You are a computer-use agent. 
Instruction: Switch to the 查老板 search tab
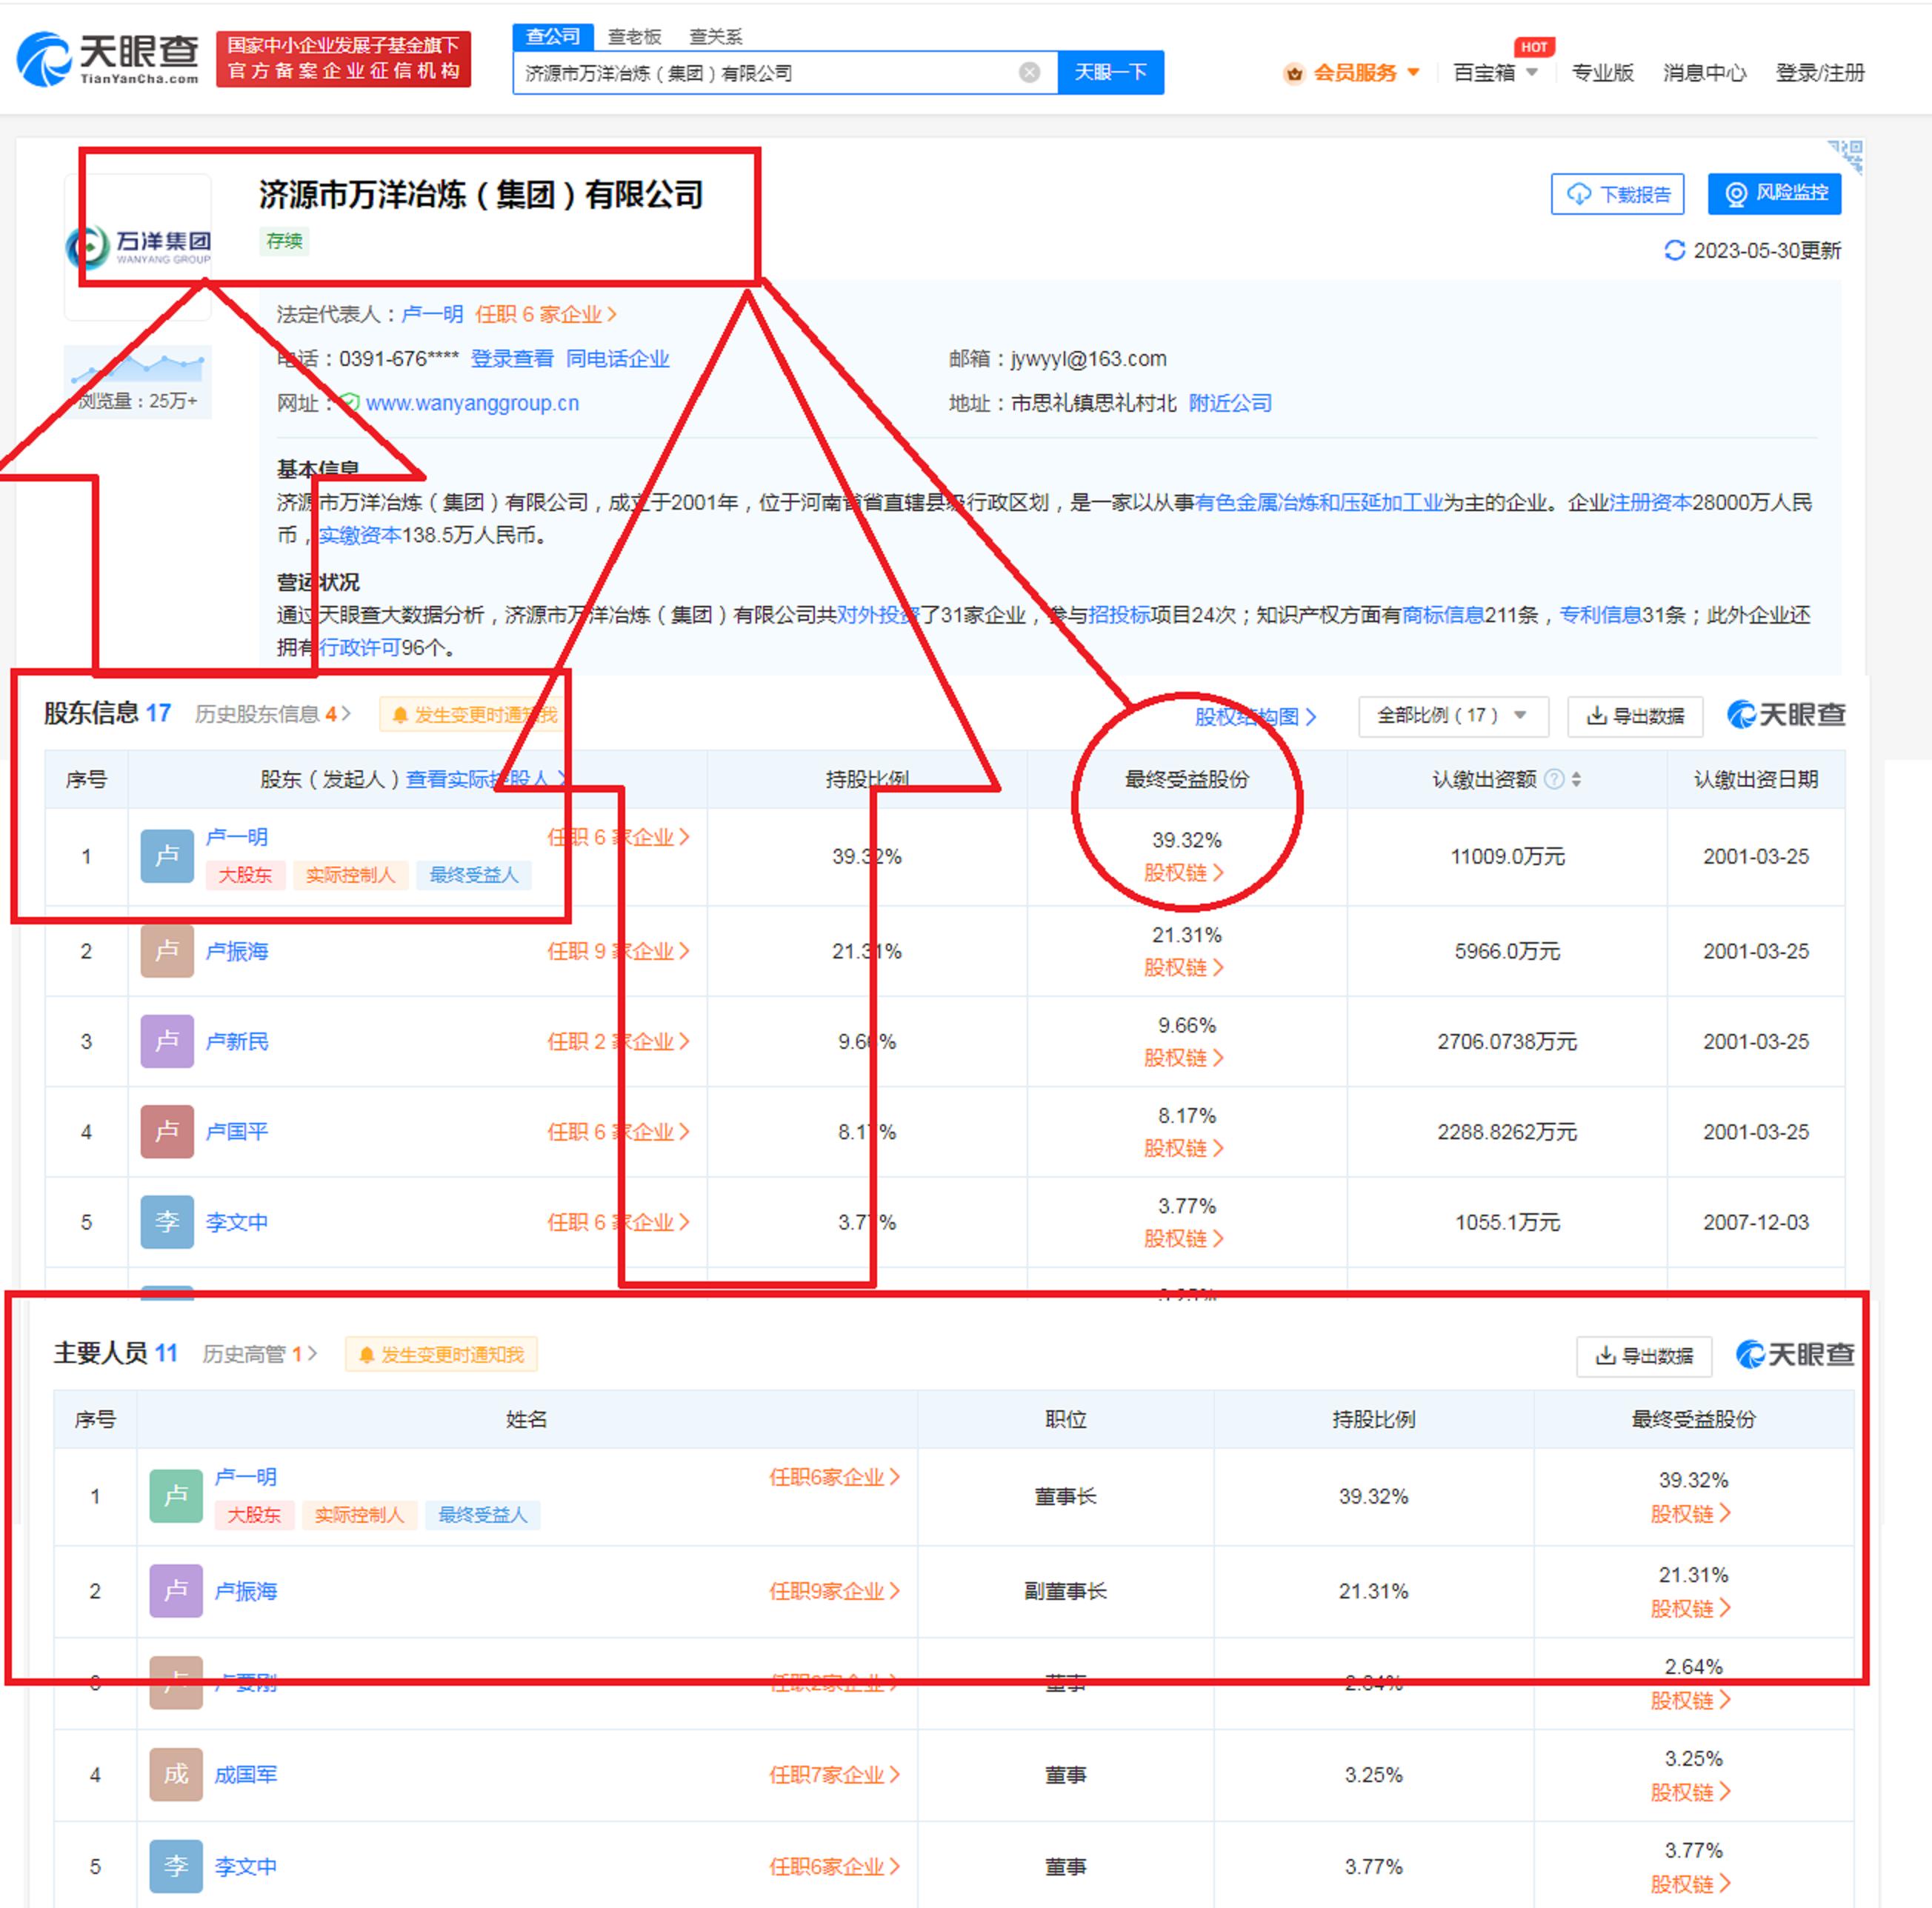coord(634,37)
